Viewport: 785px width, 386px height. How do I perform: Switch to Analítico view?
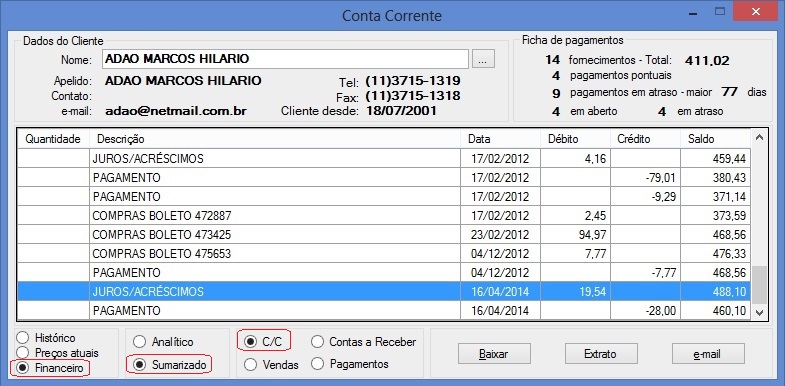coord(139,342)
